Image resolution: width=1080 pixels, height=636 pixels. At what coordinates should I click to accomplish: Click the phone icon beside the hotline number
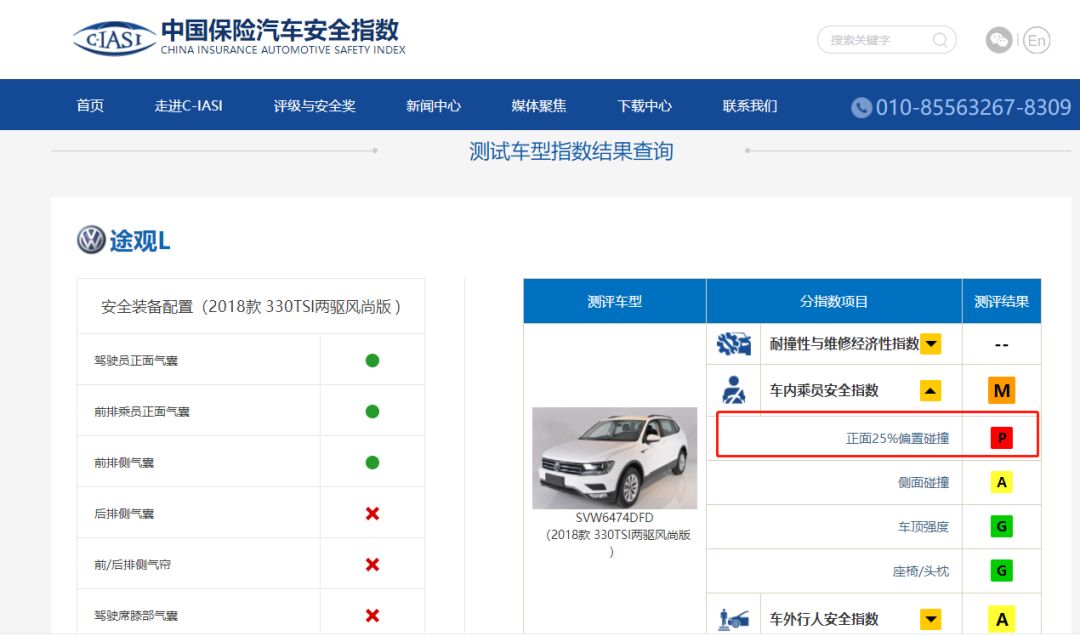pos(861,107)
